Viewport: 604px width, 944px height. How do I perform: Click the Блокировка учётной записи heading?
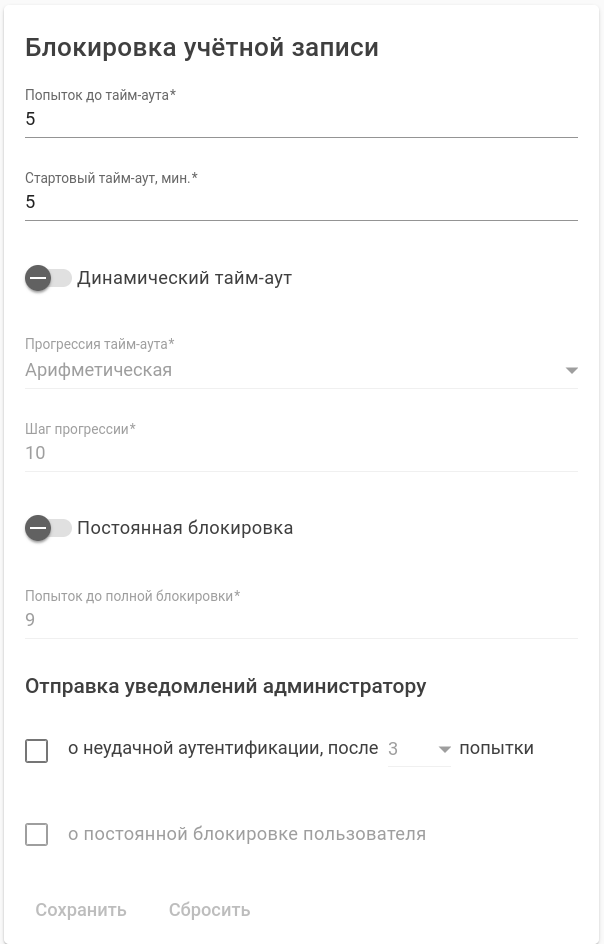[x=201, y=47]
